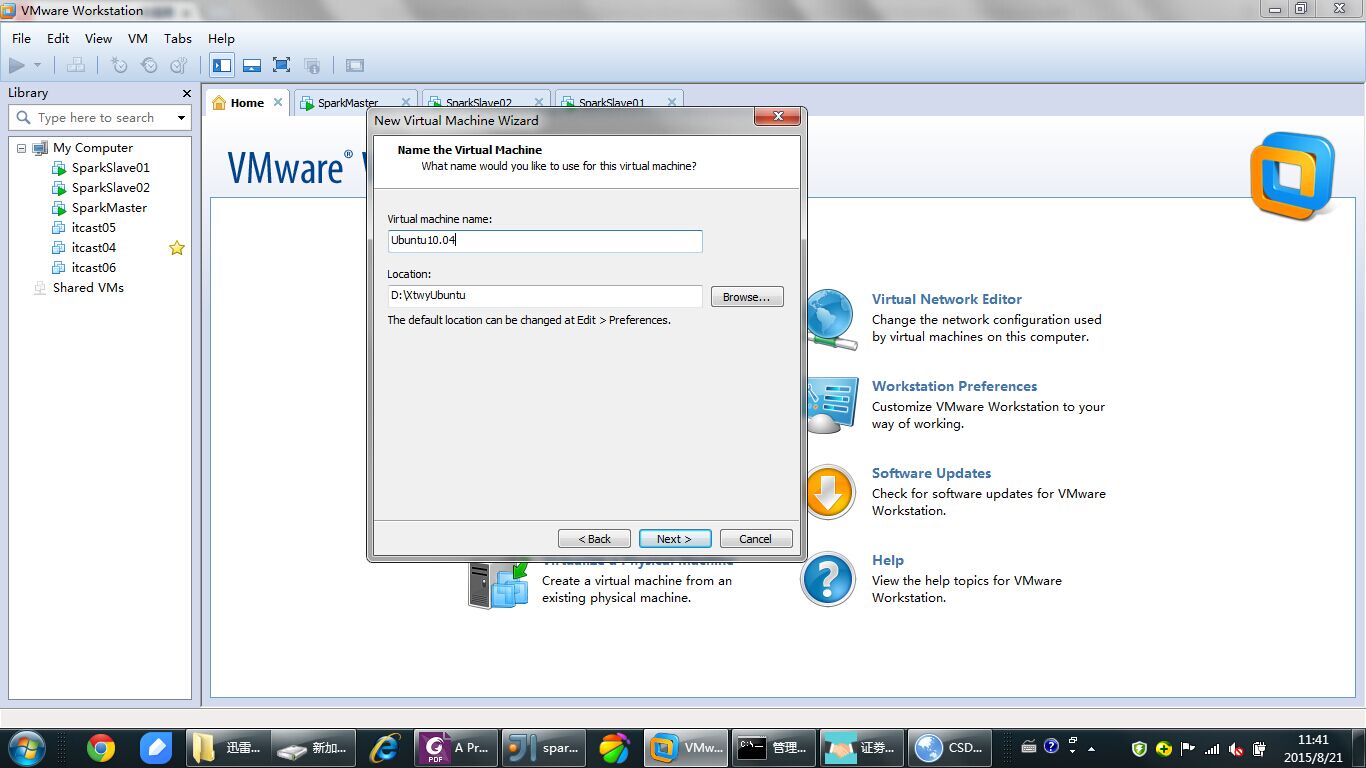Image resolution: width=1366 pixels, height=768 pixels.
Task: Close the SparkMaster tab
Action: 406,102
